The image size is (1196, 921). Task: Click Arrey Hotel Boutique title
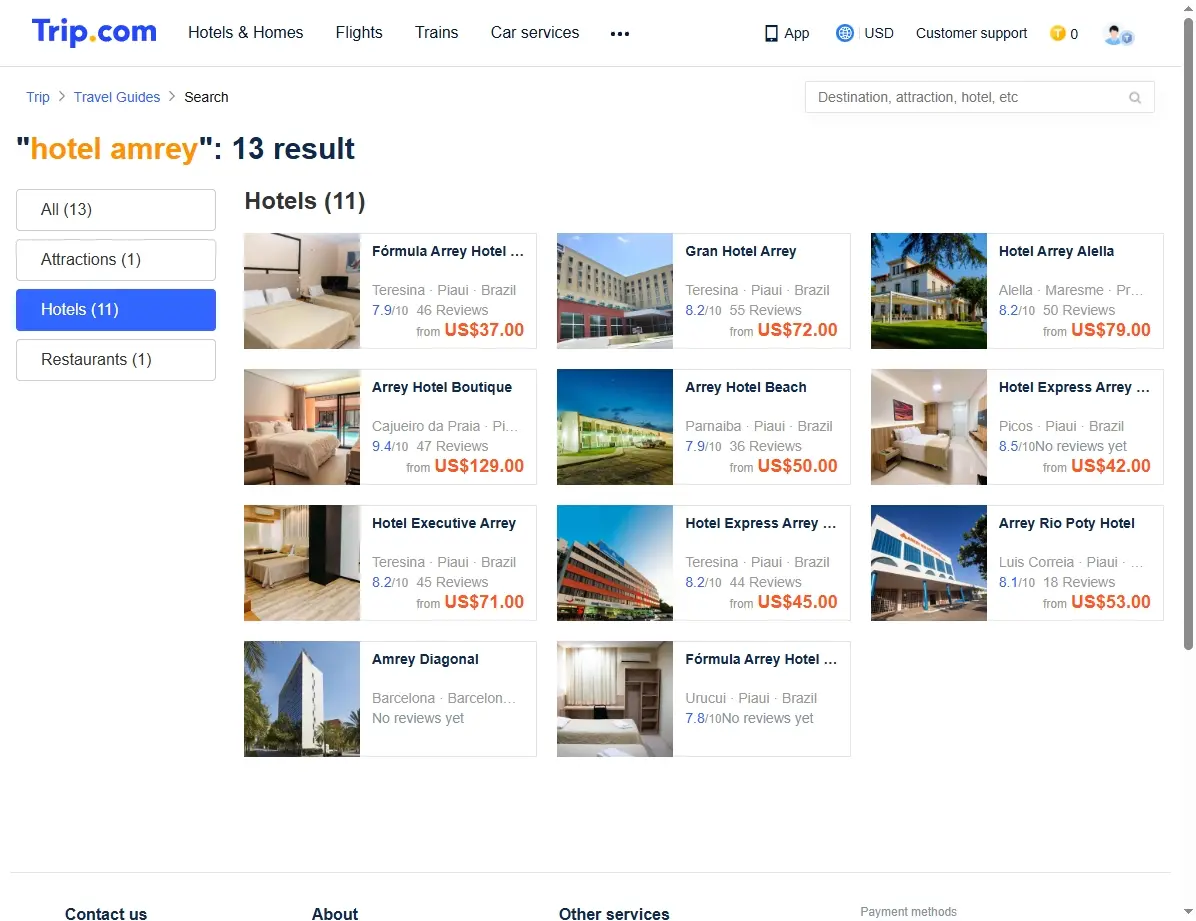pyautogui.click(x=442, y=387)
